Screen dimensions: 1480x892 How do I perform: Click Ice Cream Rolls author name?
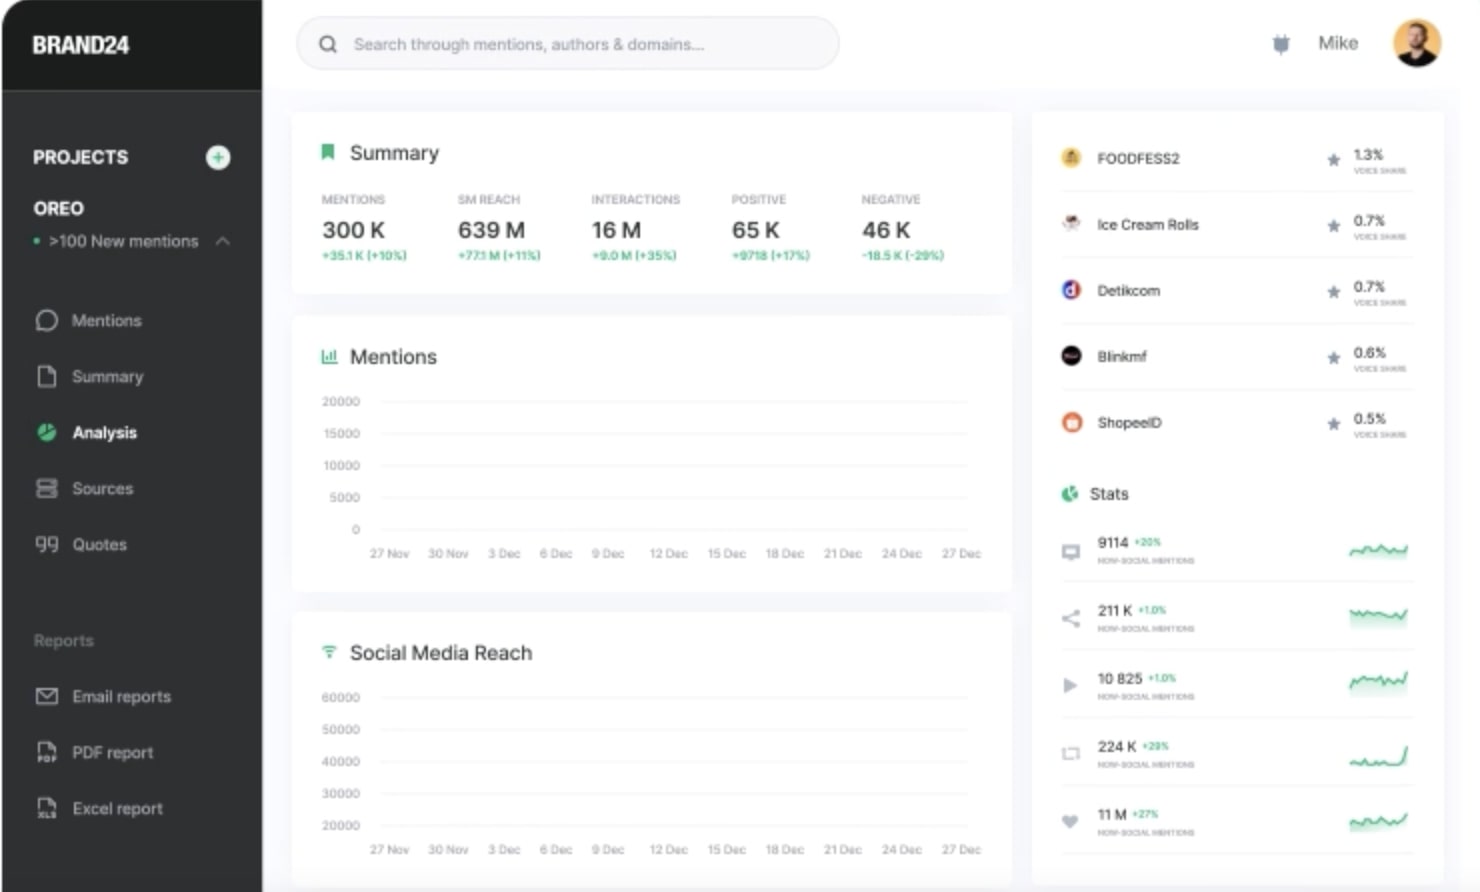(1148, 224)
